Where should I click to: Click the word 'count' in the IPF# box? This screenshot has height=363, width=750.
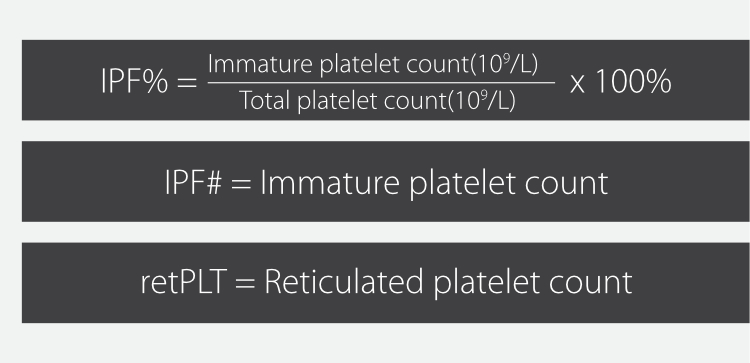[566, 183]
